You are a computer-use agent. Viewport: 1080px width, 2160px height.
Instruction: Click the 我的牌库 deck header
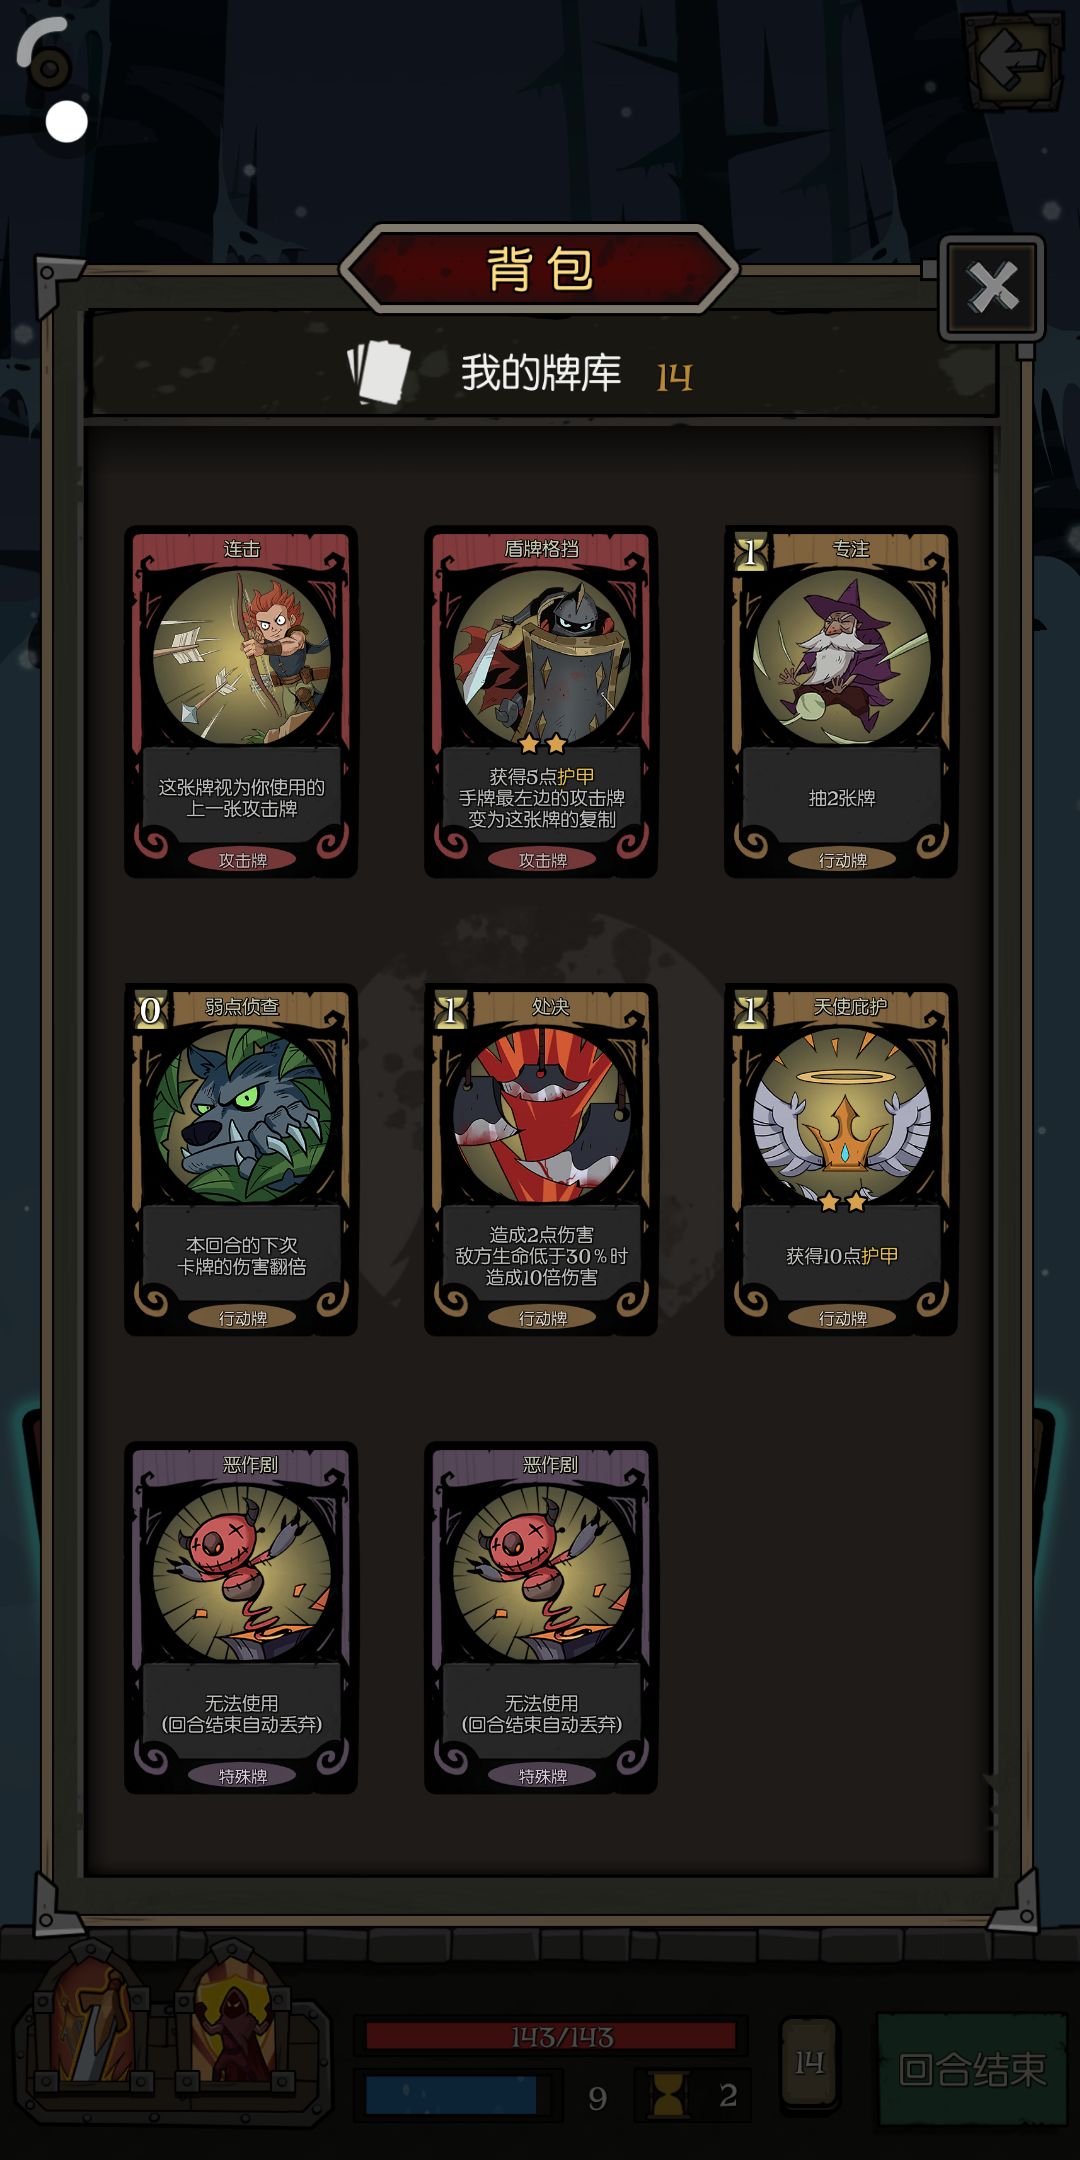[541, 372]
